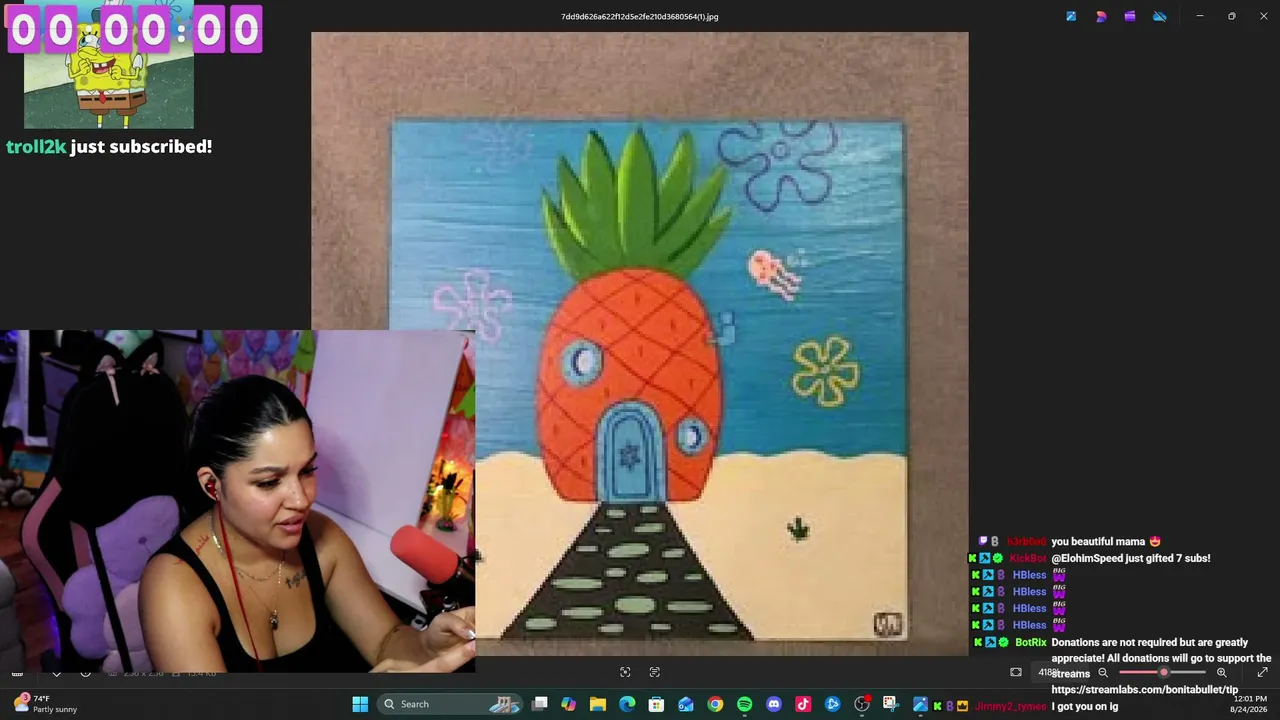
Task: Adjust the Photos zoom slider
Action: 1162,672
